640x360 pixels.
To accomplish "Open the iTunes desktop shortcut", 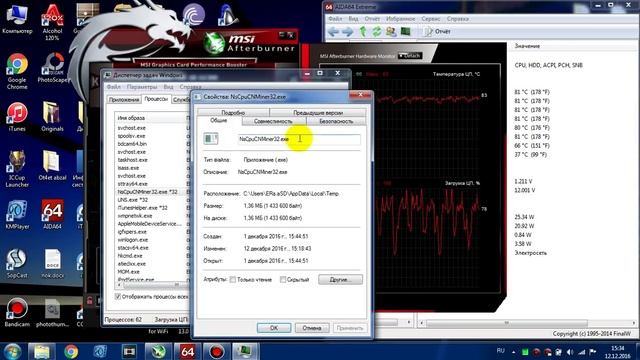I will pos(17,117).
